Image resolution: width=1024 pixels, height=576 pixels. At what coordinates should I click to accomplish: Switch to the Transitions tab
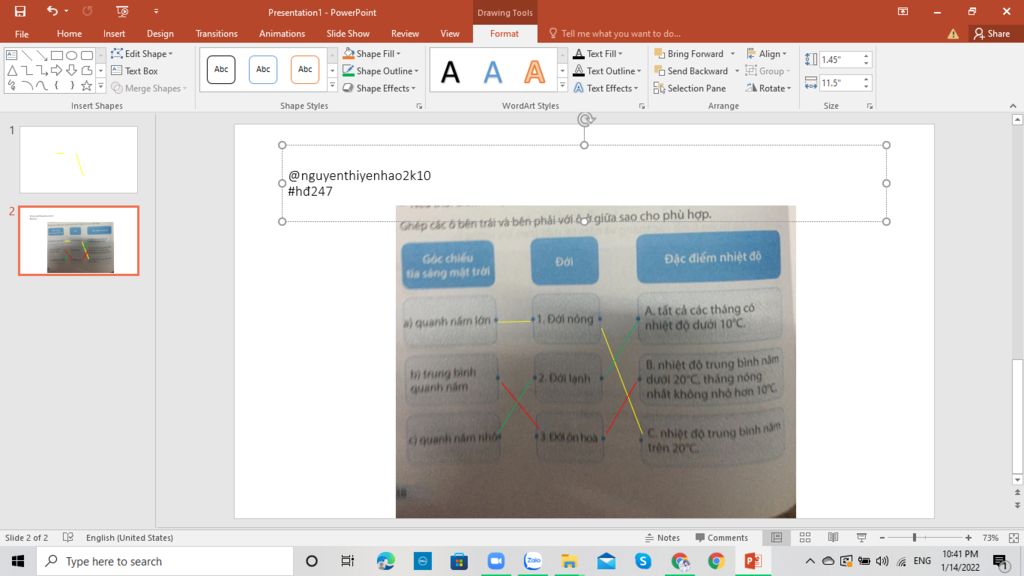[216, 34]
